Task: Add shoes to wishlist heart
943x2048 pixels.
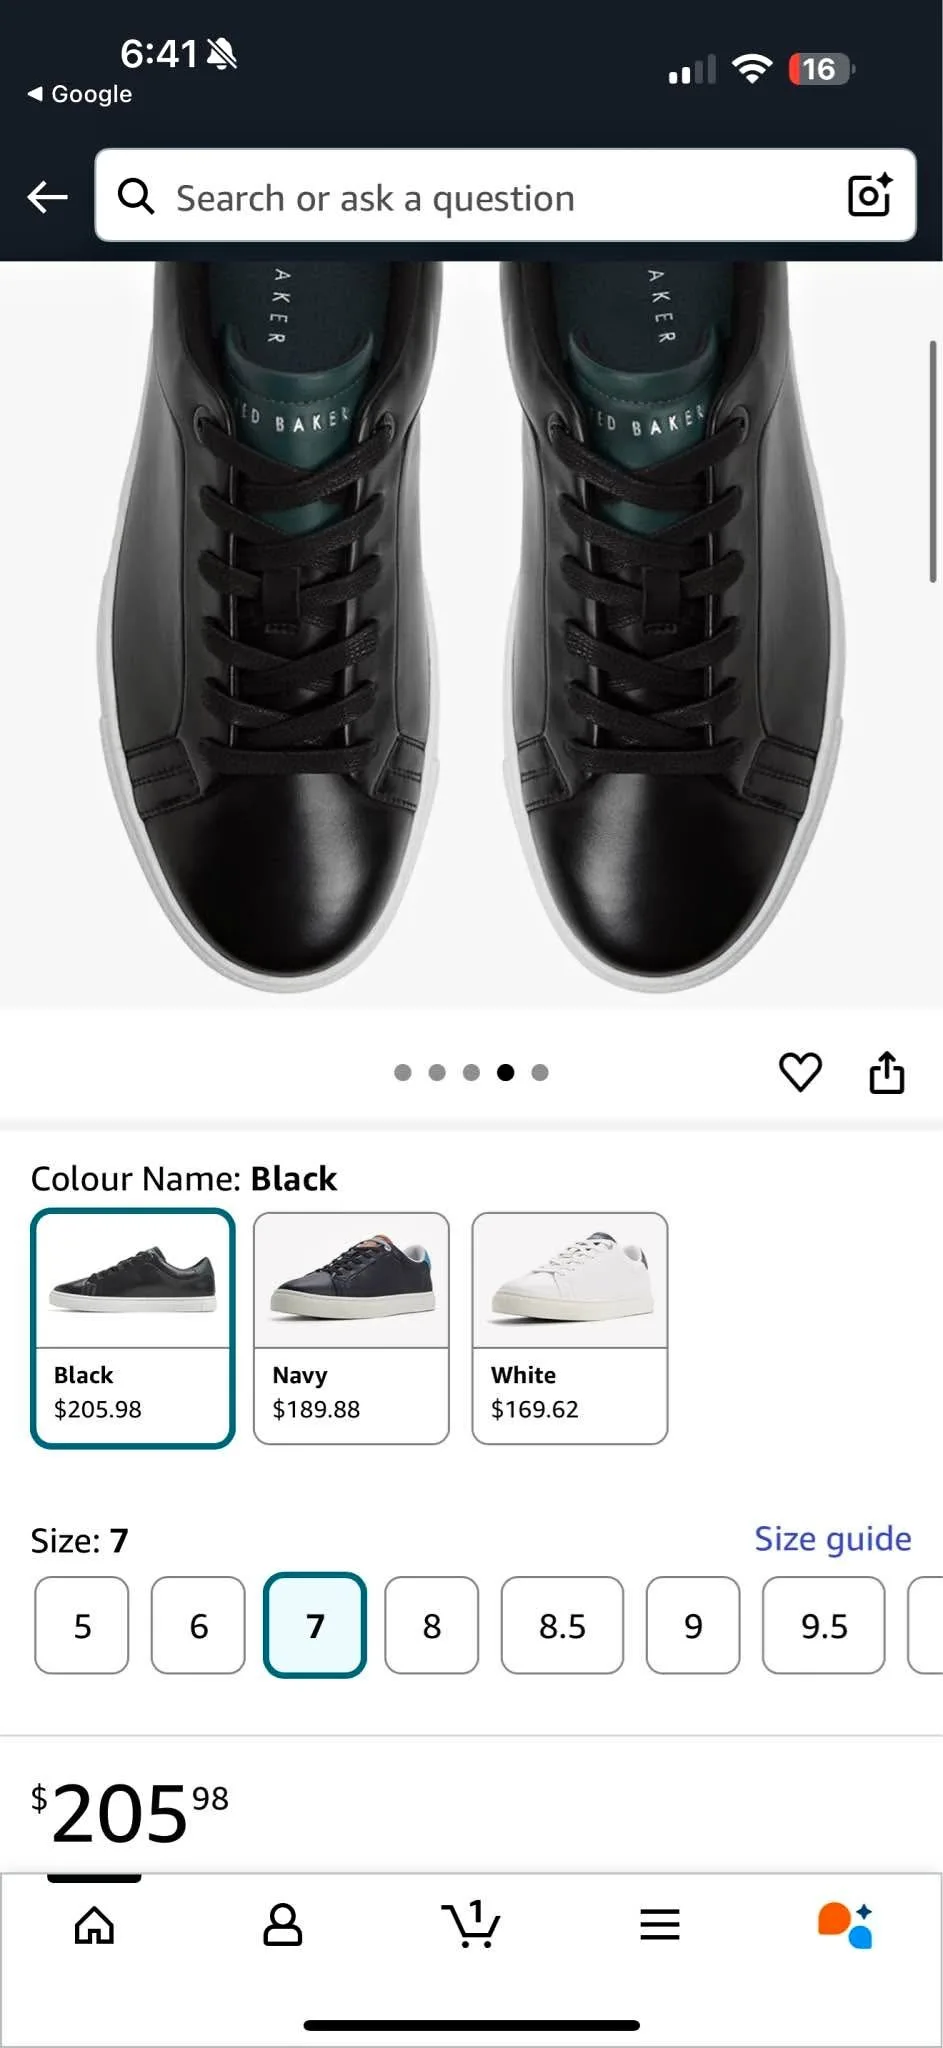Action: 800,1072
